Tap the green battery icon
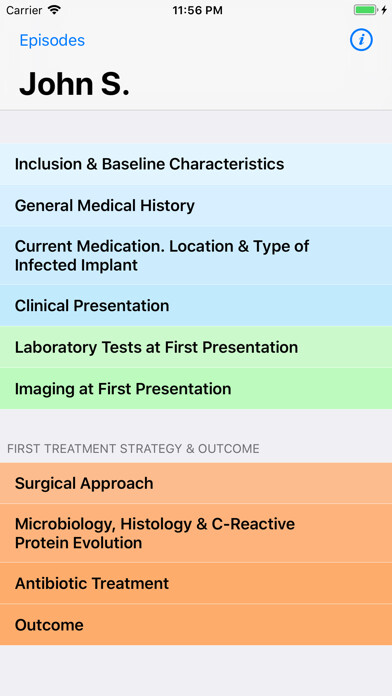The image size is (392, 696). pyautogui.click(x=365, y=10)
